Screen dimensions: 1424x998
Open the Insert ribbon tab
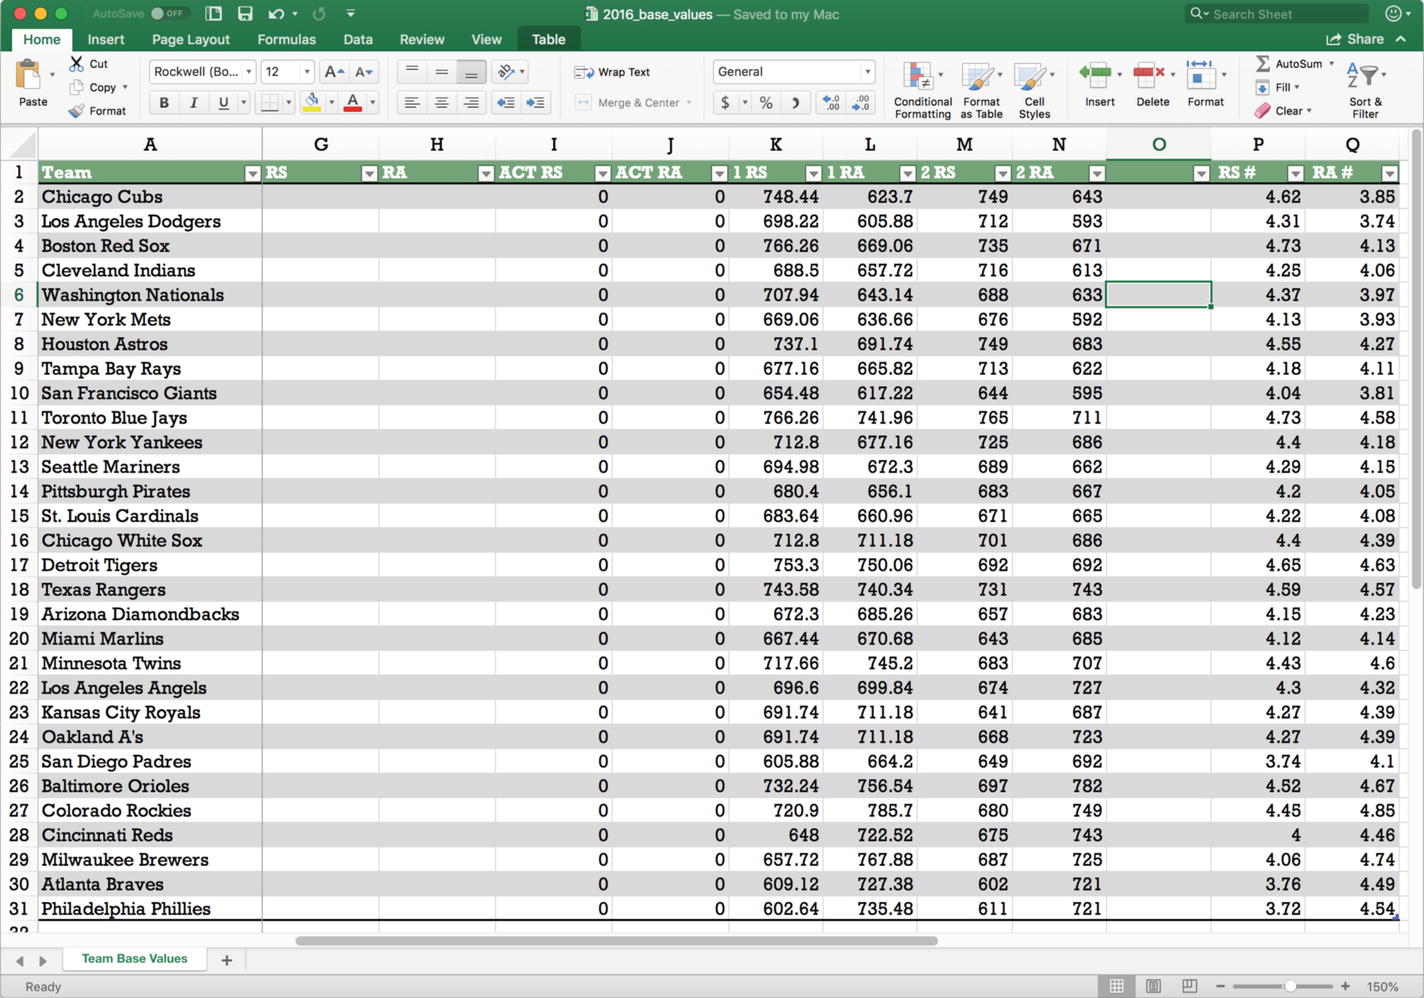[x=106, y=39]
